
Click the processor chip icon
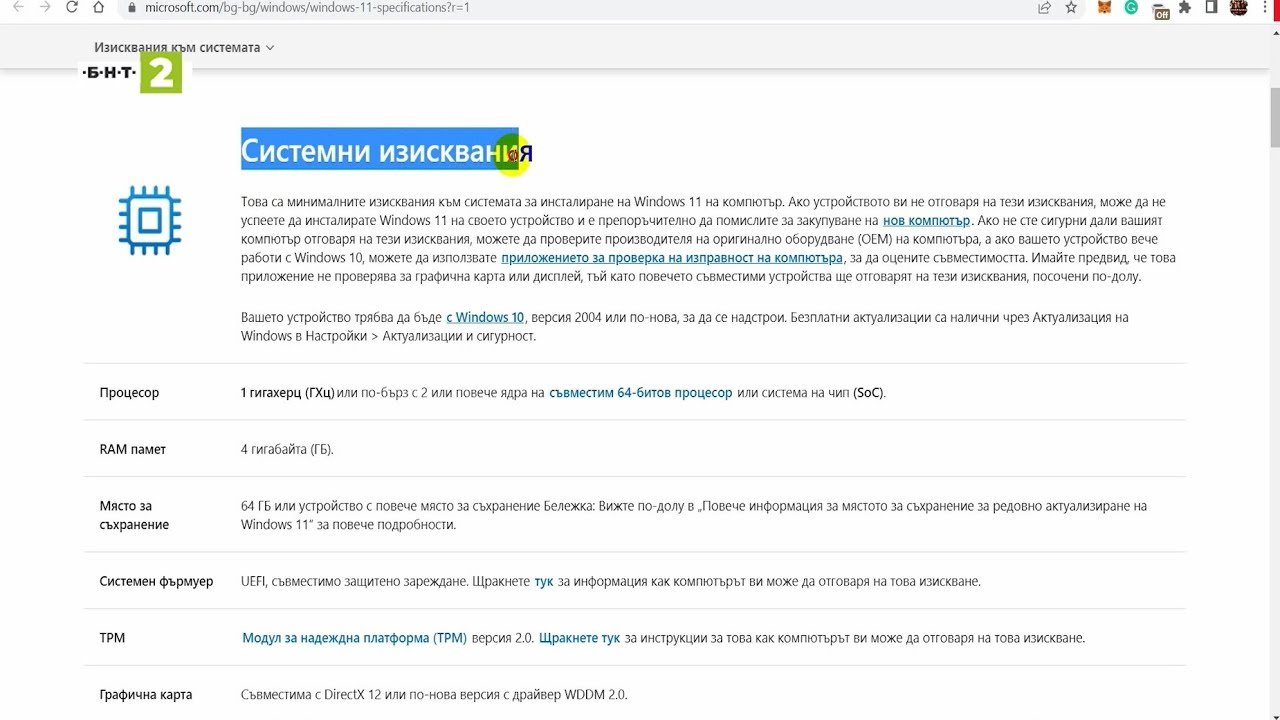[x=150, y=220]
